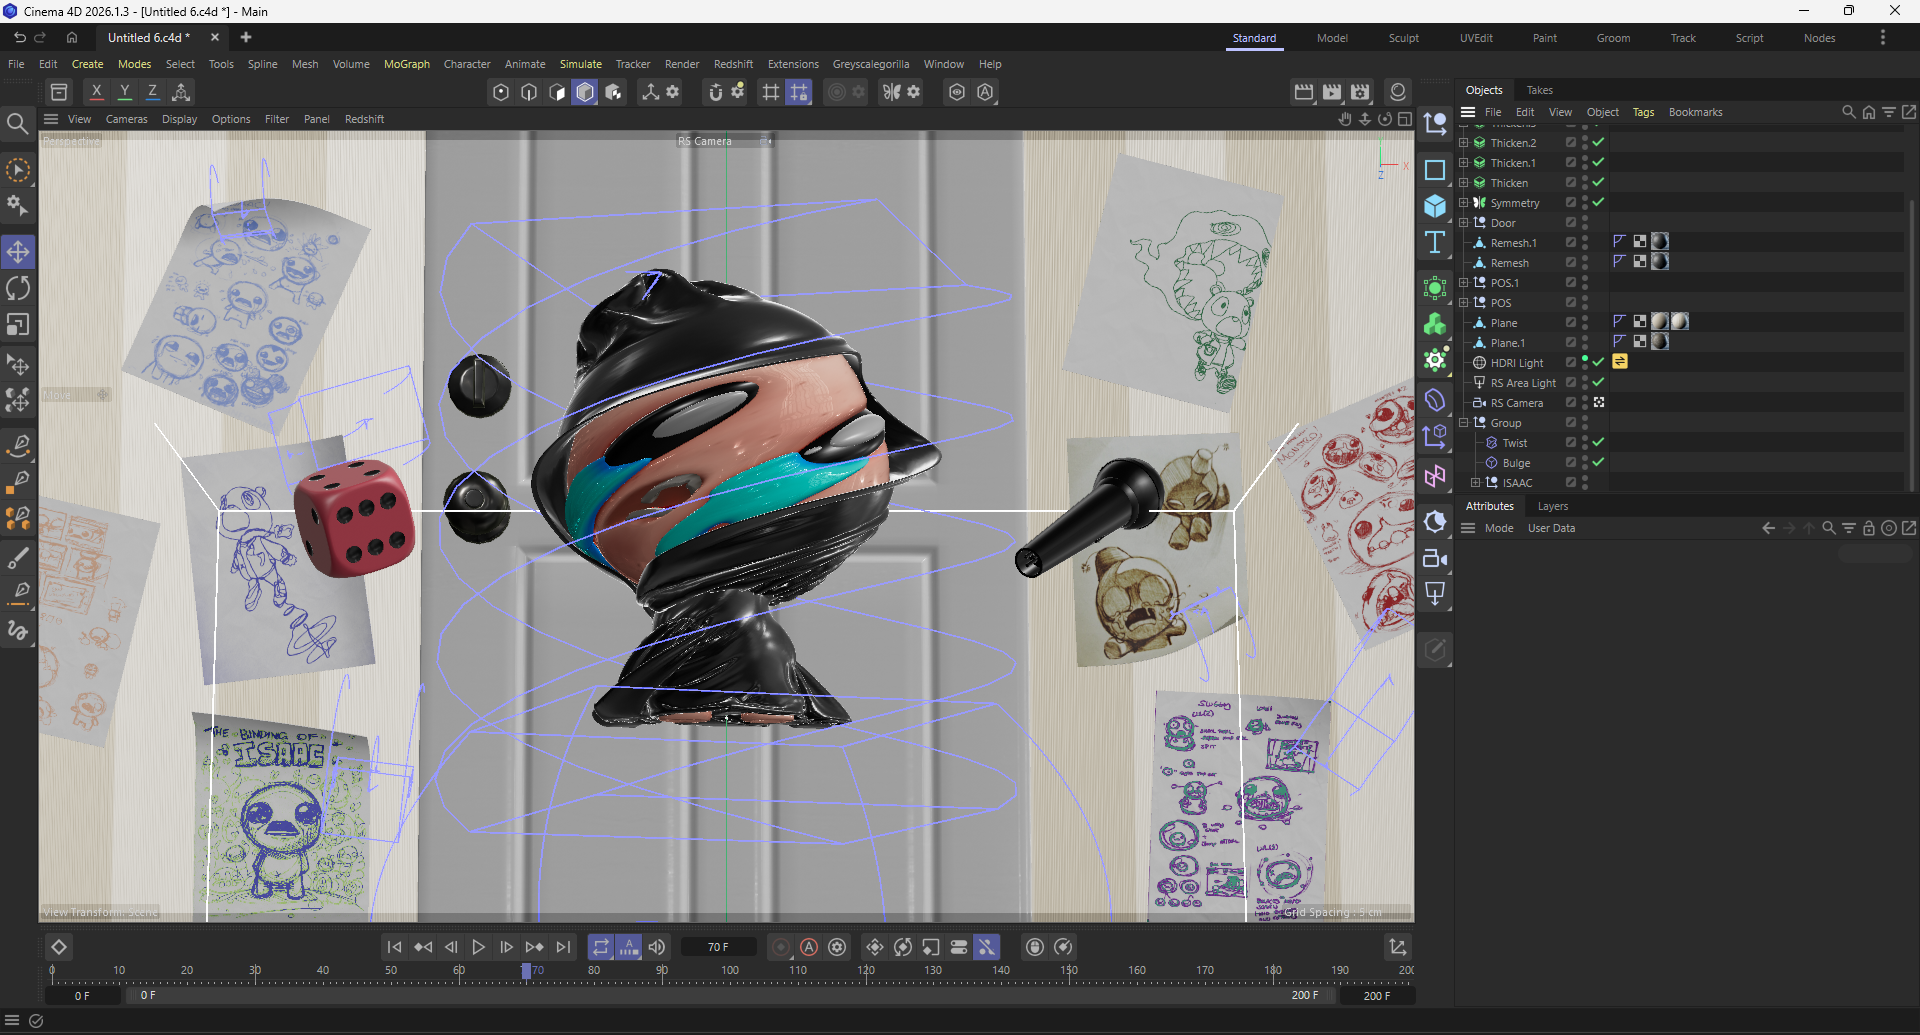
Task: Expand the Symmetry object
Action: 1464,202
